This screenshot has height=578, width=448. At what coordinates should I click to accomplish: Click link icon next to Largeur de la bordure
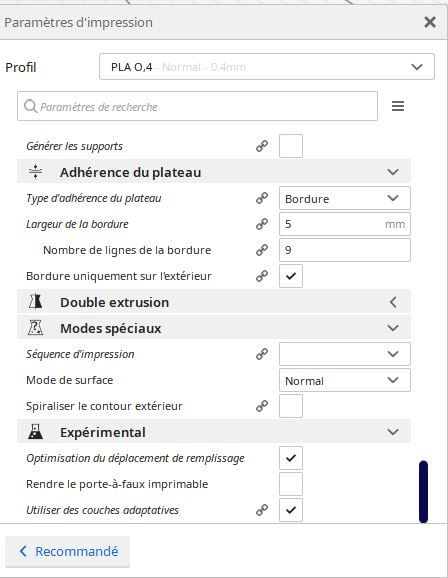coord(262,224)
